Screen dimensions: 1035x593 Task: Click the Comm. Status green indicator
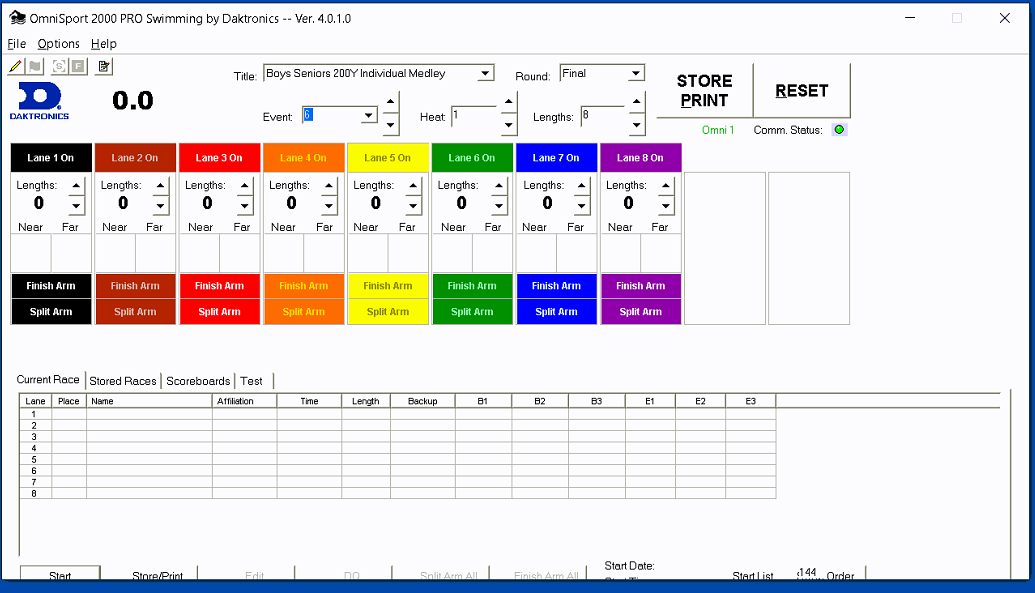tap(839, 130)
